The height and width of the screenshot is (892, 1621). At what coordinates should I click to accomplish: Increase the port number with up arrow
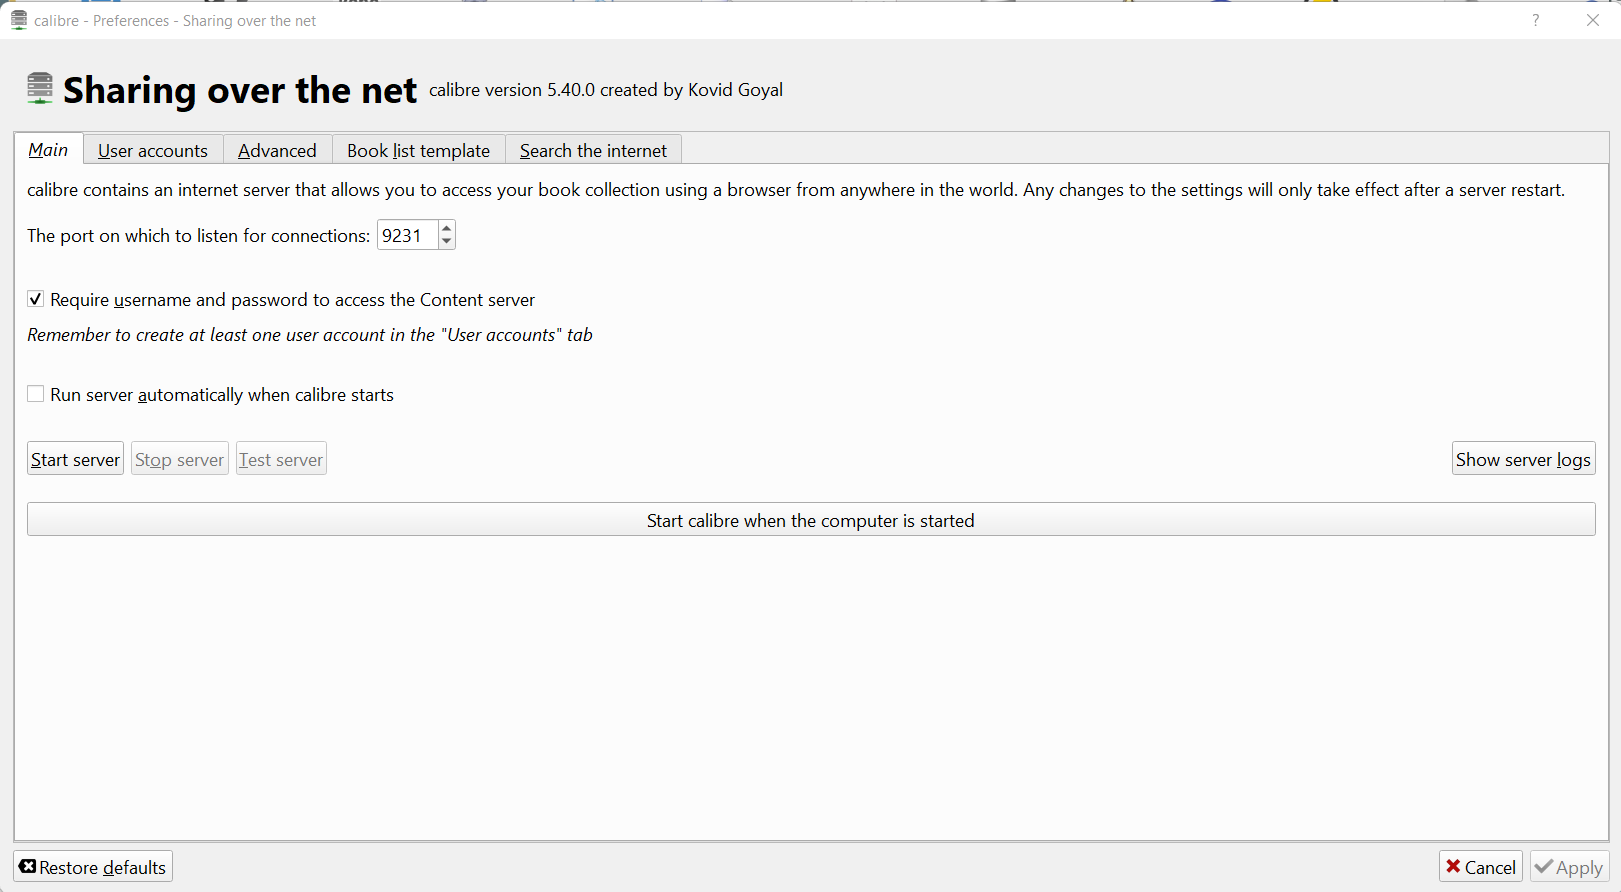[447, 229]
